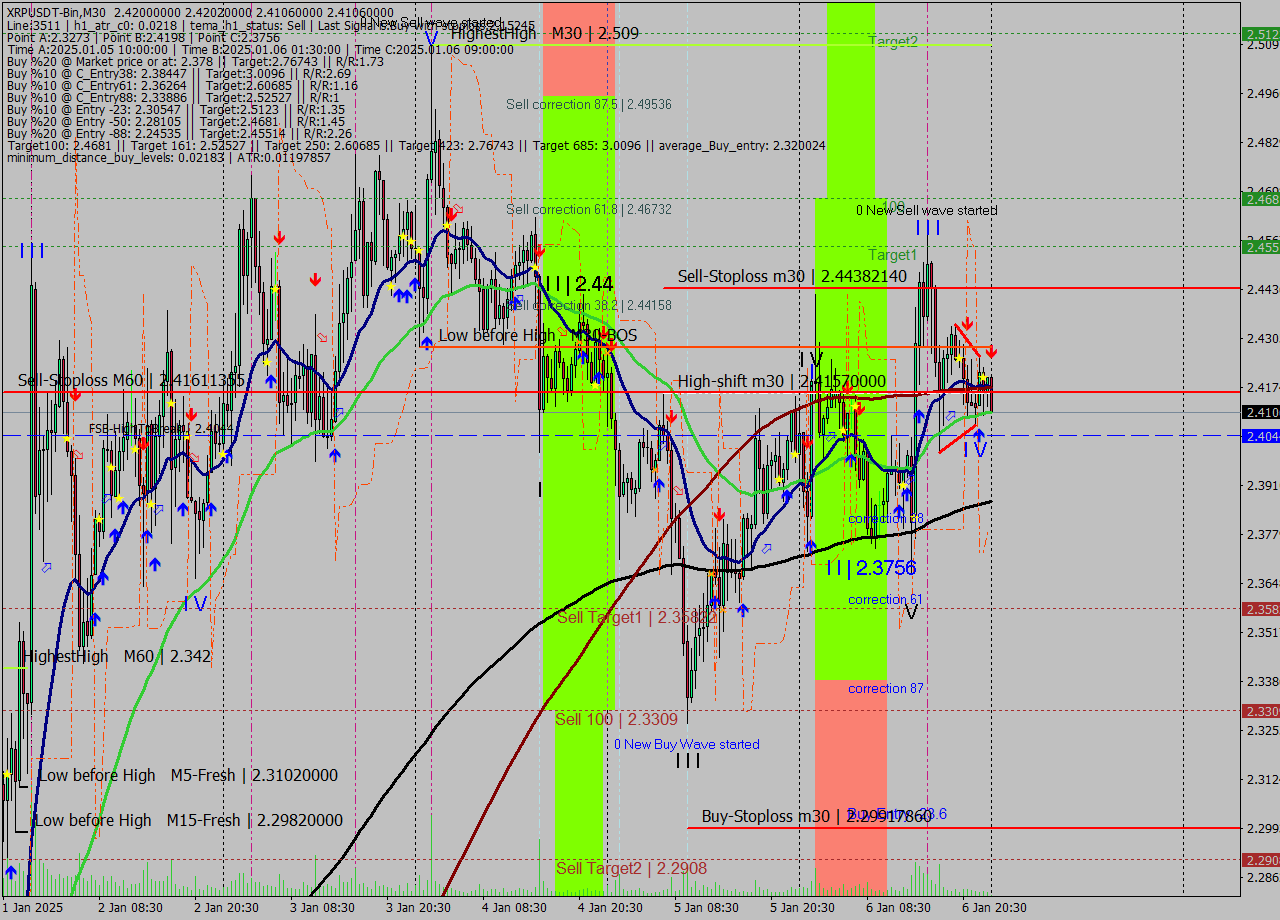Click the 2 Jan 20:30 time label

226,907
